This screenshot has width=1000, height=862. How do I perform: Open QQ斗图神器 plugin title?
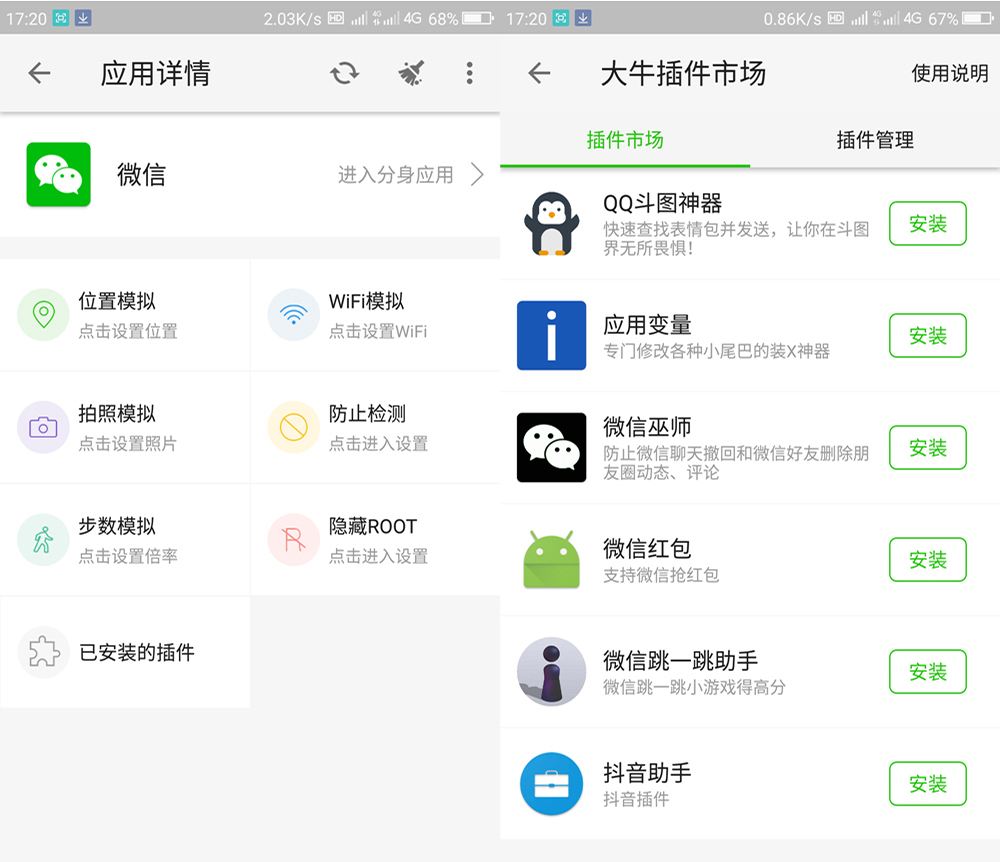tap(663, 203)
